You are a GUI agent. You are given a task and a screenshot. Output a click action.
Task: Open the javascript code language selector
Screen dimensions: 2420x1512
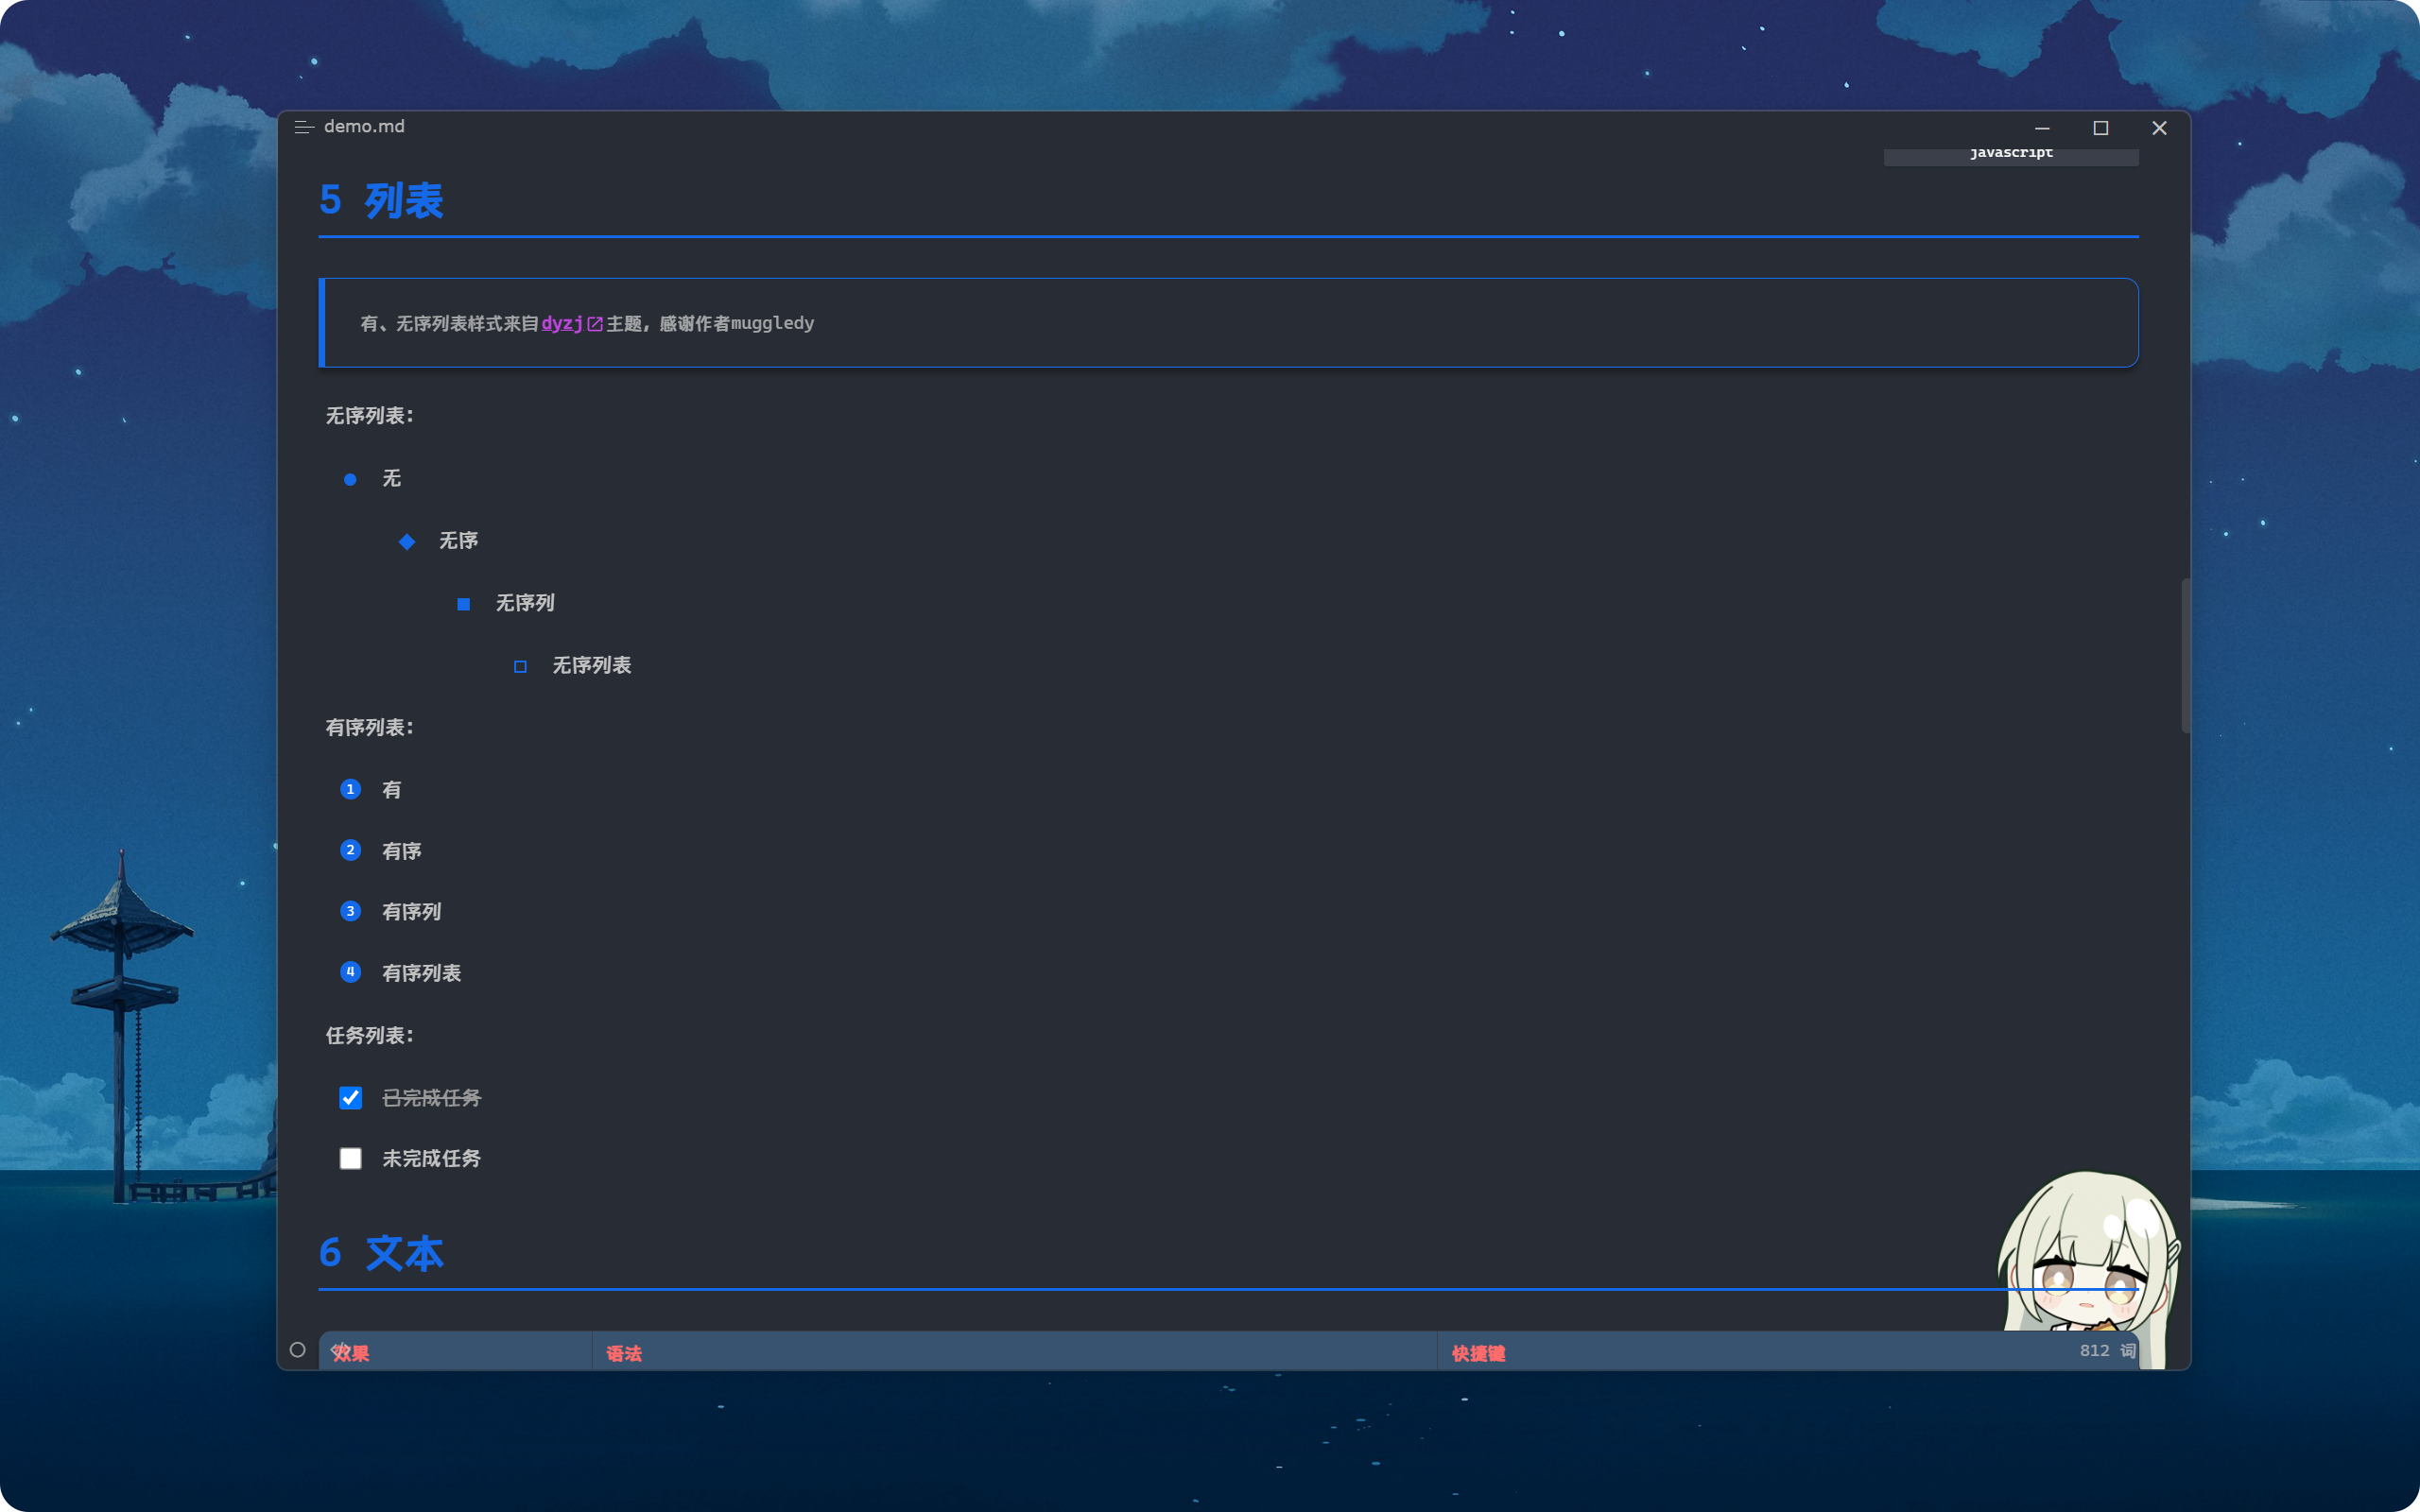pos(2010,154)
